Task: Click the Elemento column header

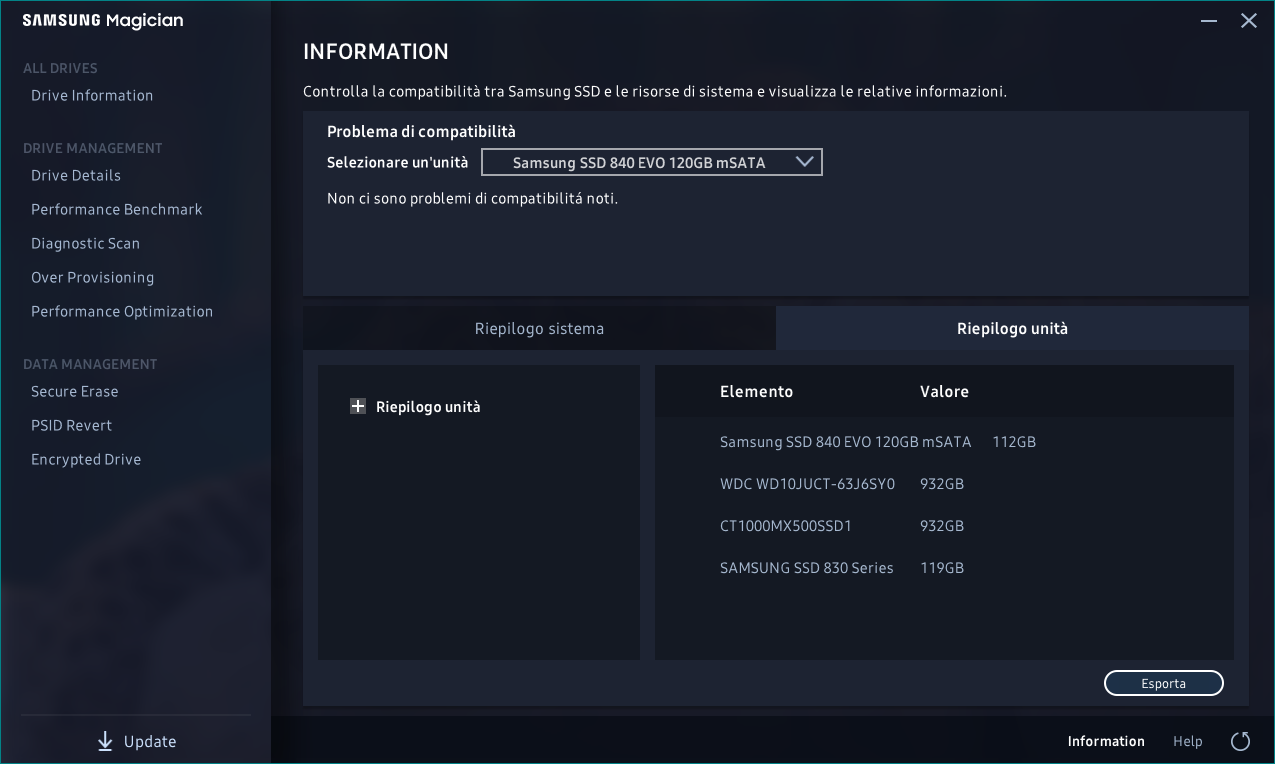Action: 756,391
